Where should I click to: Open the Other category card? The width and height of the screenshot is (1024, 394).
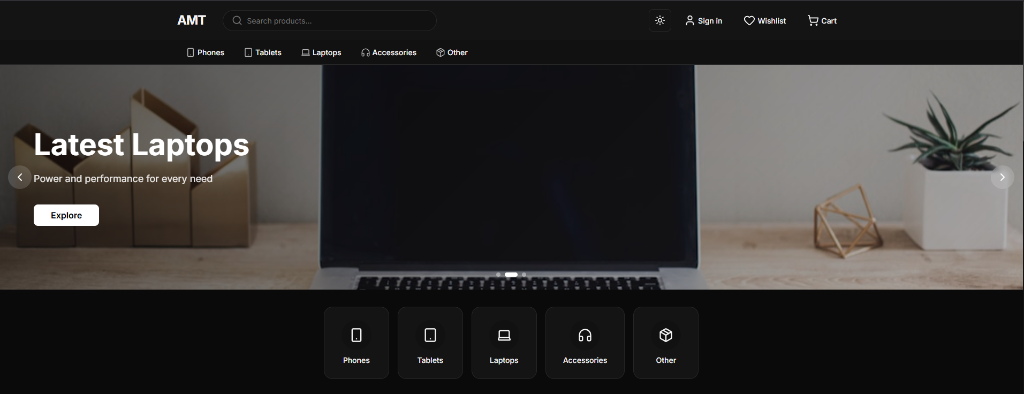point(666,343)
